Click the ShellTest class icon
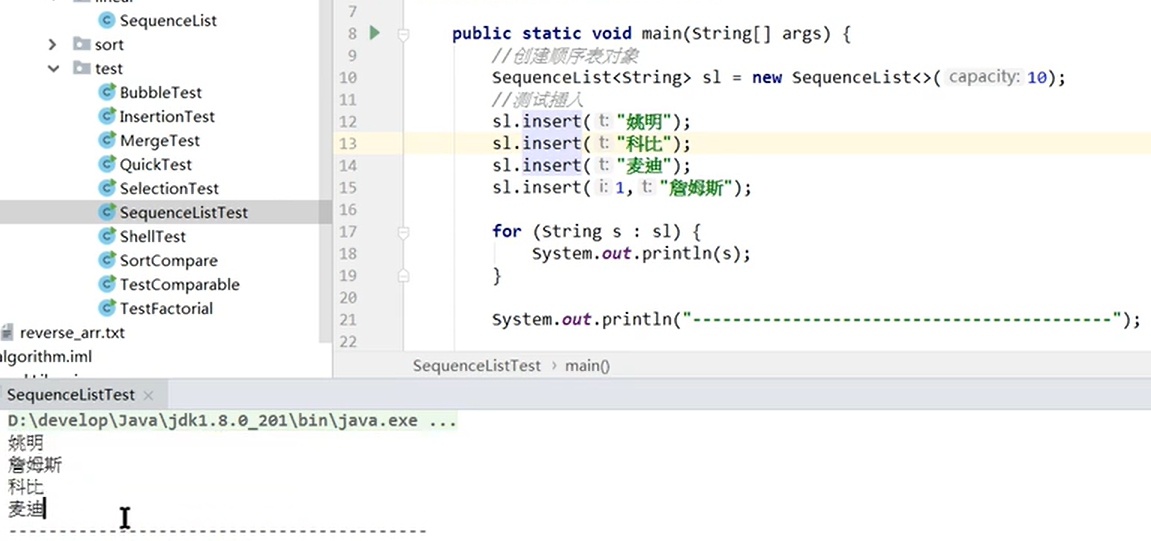 (x=107, y=236)
